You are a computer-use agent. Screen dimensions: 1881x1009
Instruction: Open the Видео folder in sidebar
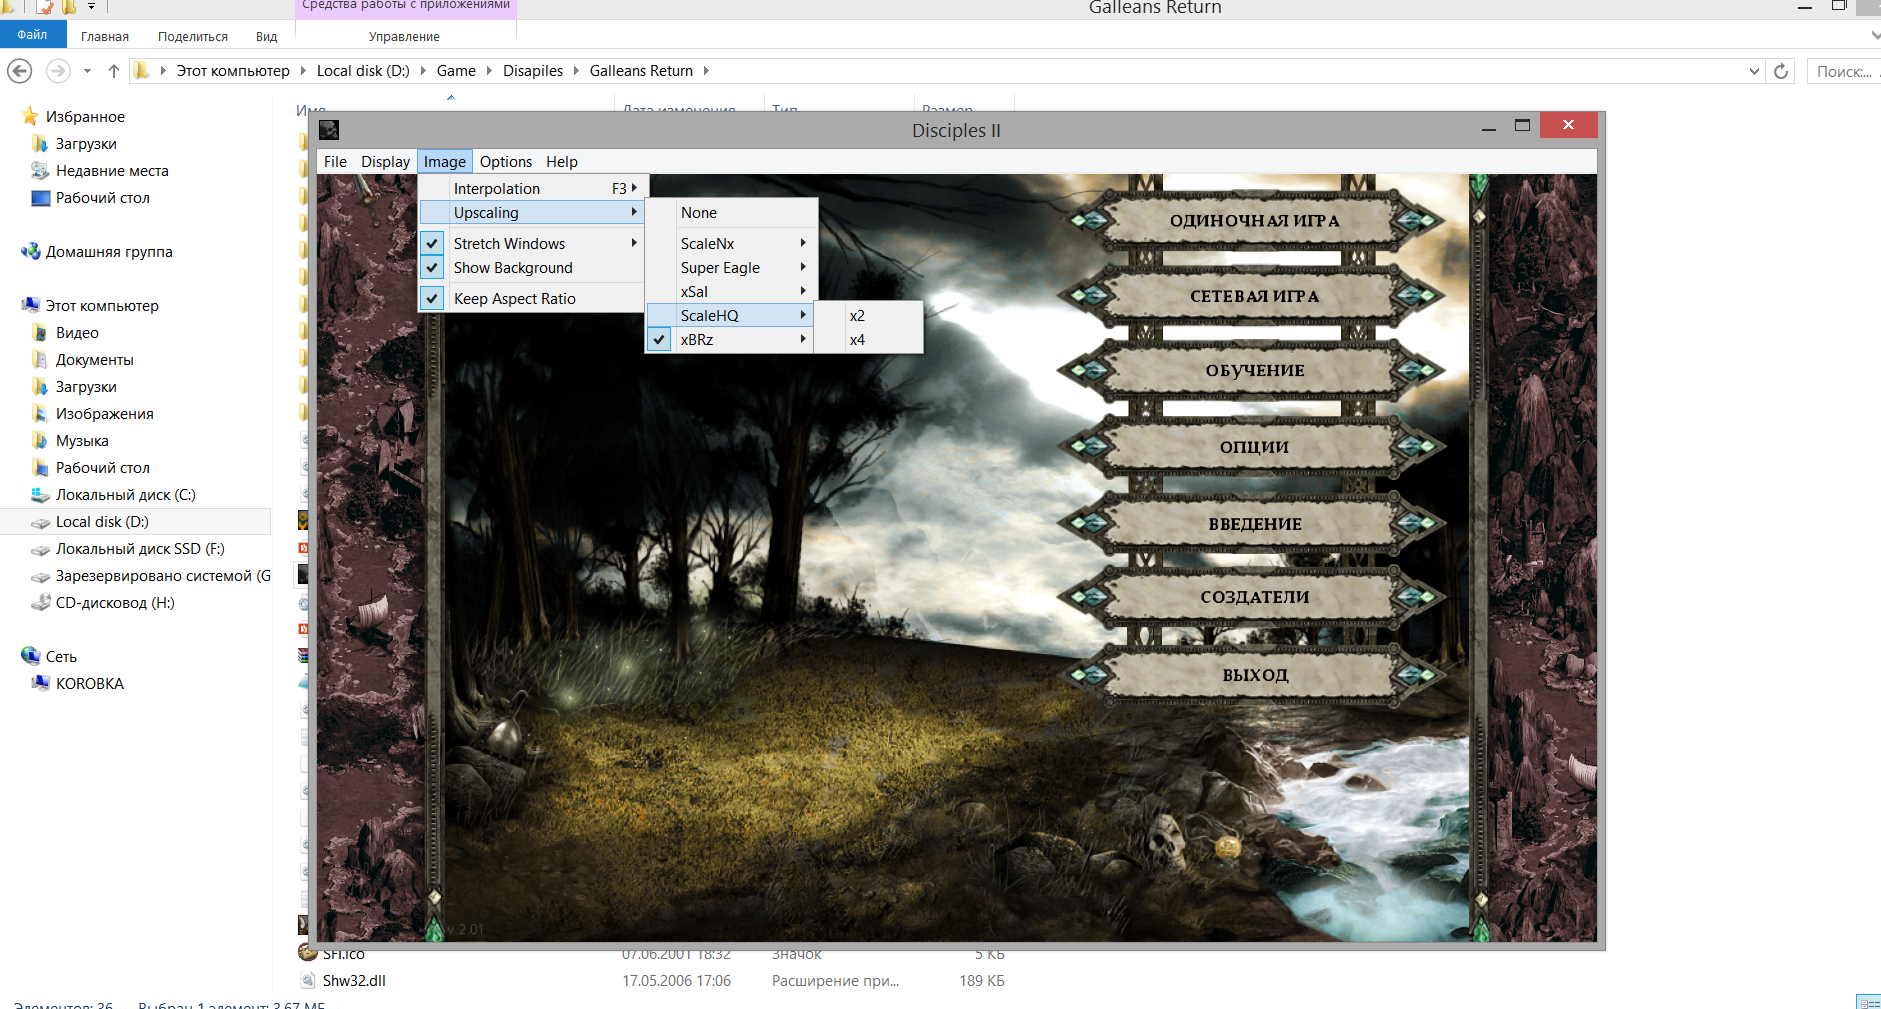[x=77, y=333]
